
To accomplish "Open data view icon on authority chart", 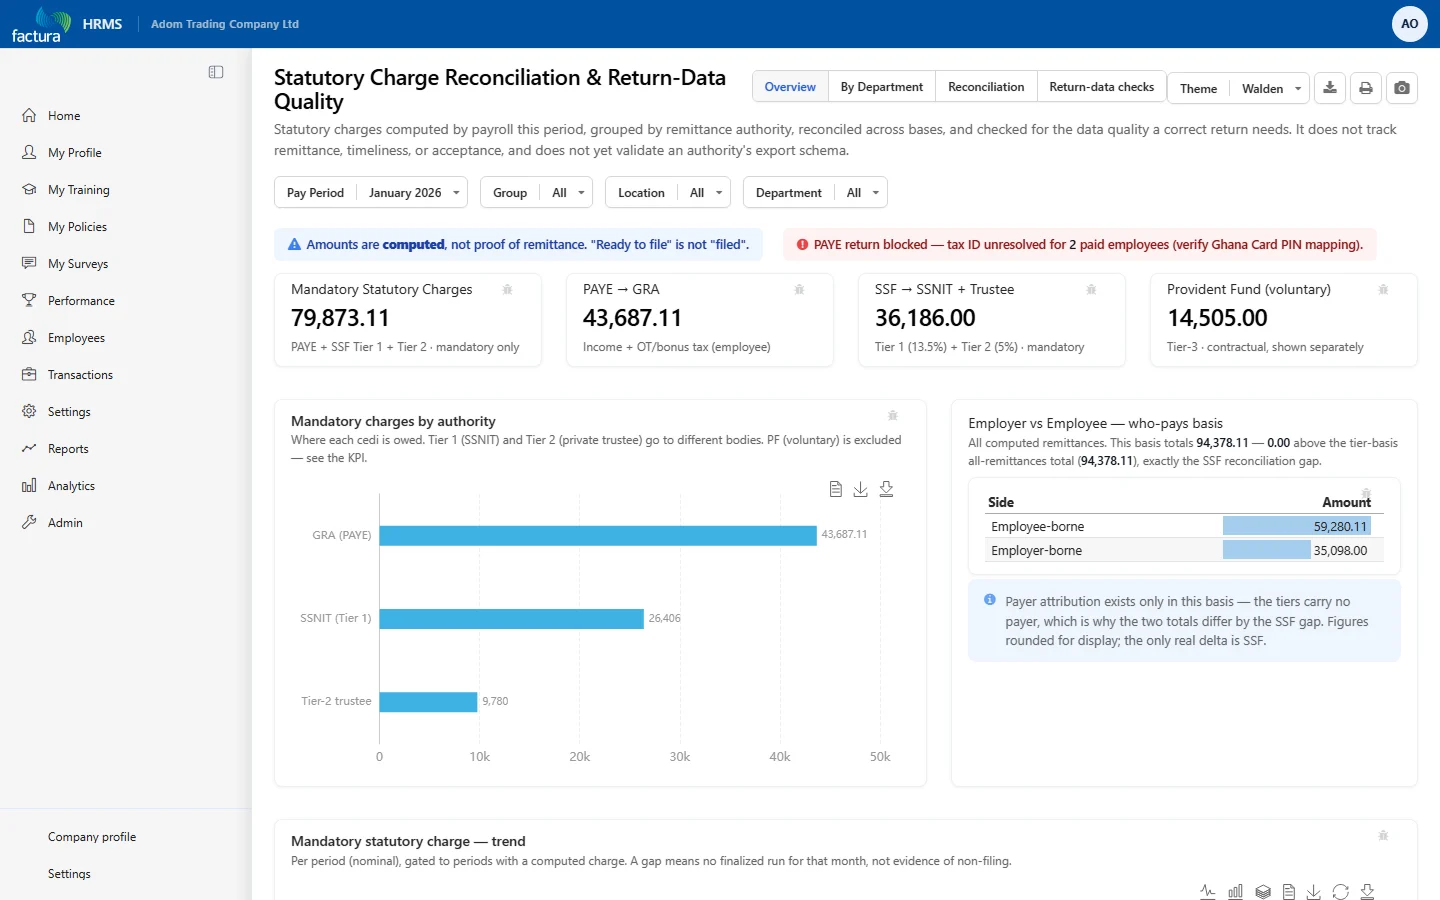I will 836,489.
